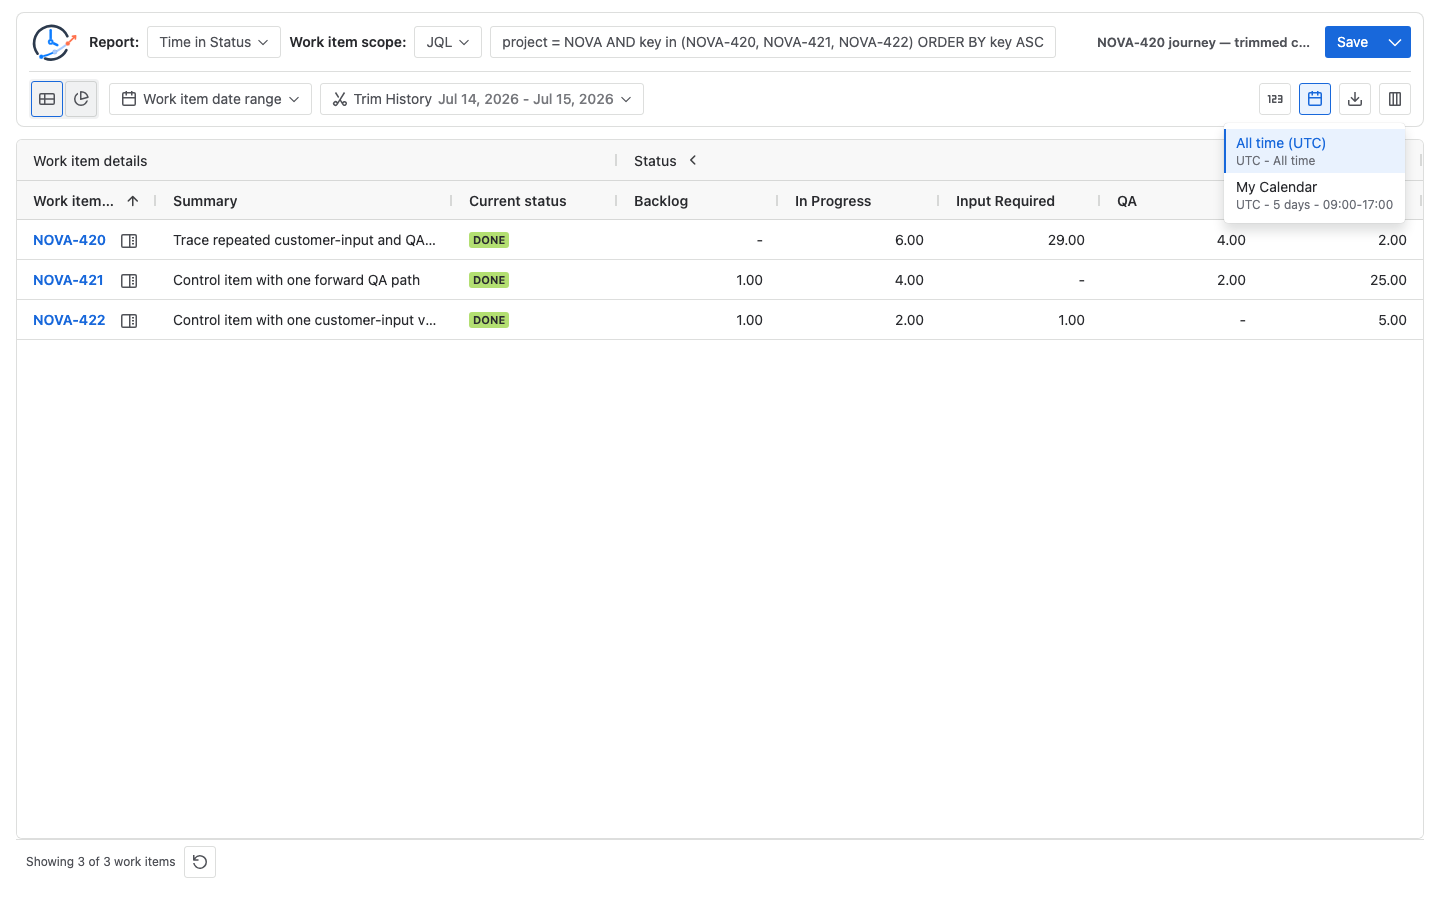Click the DONE status badge for NOVA-420
The height and width of the screenshot is (900, 1440).
point(489,240)
